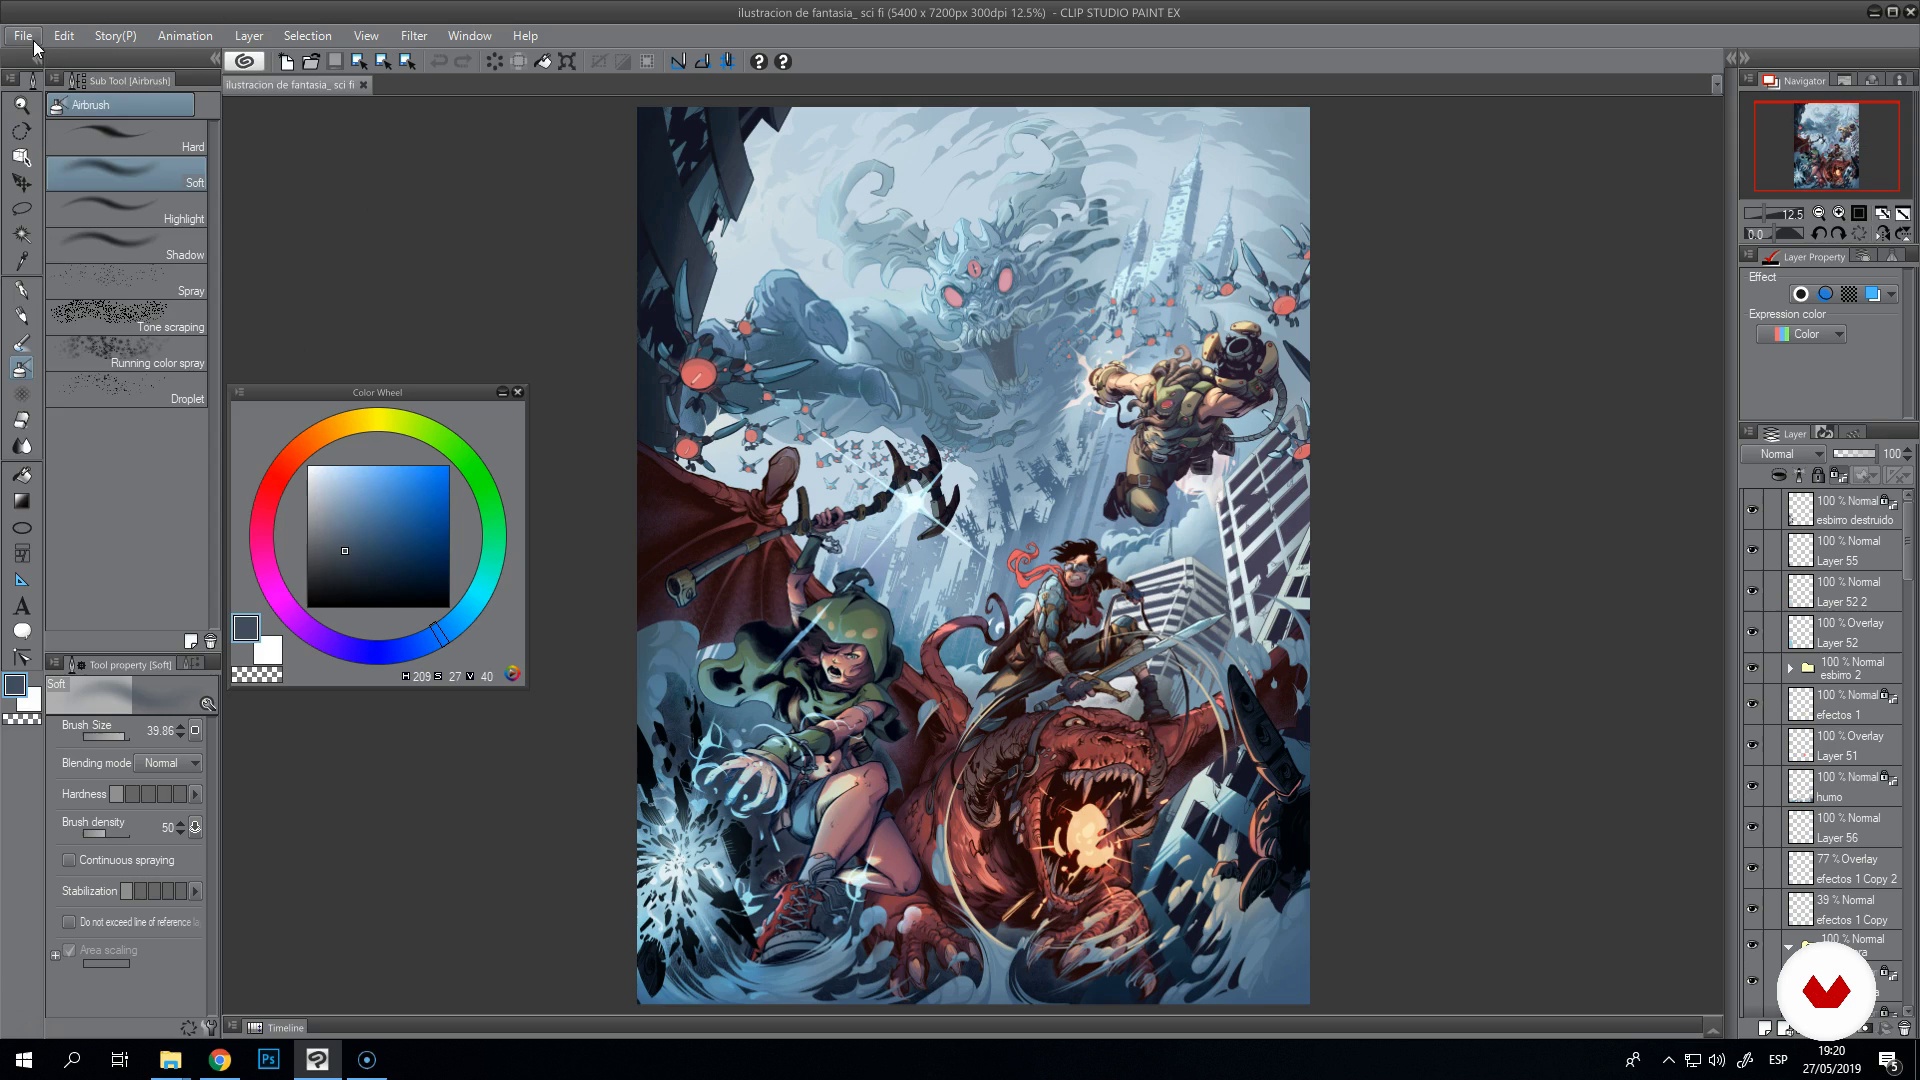Click the Undo arrow in toolbar
Screen dimensions: 1920x1080
tap(439, 61)
